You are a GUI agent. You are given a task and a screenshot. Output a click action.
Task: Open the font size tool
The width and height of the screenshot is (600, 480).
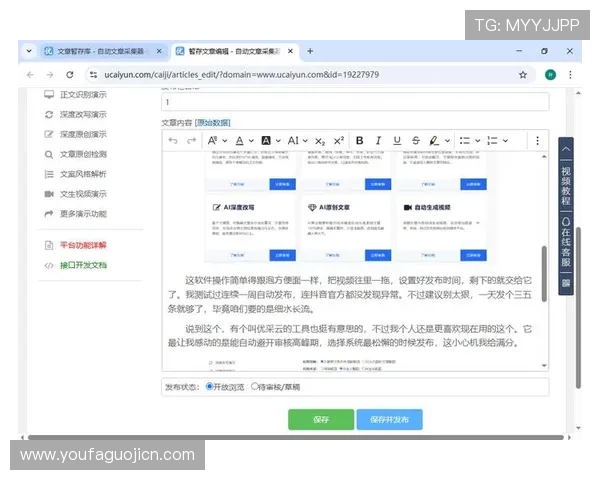(212, 141)
